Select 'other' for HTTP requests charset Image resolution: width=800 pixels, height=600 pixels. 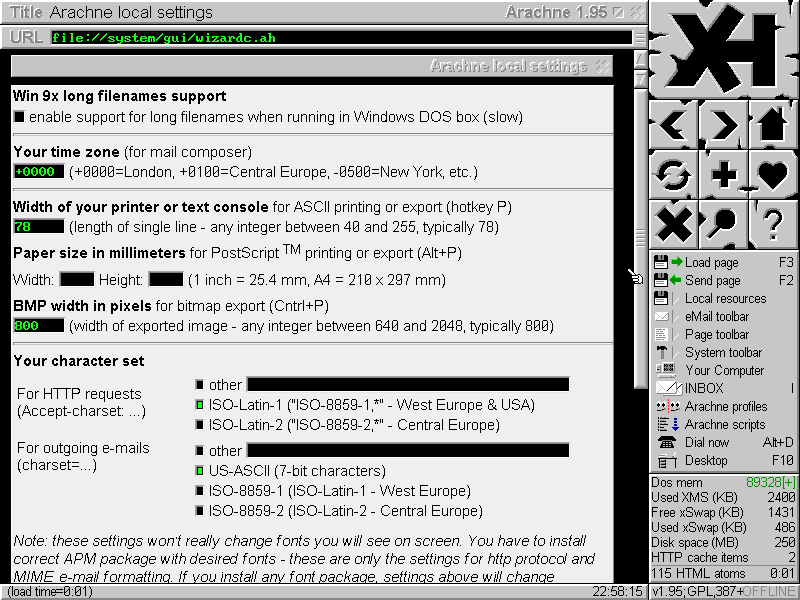199,385
